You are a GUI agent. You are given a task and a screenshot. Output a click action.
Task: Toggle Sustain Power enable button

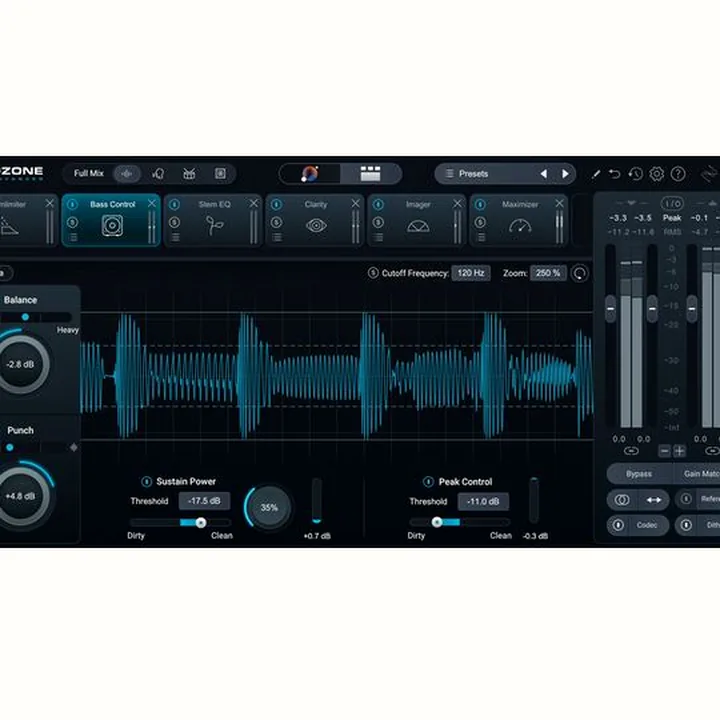pyautogui.click(x=146, y=481)
